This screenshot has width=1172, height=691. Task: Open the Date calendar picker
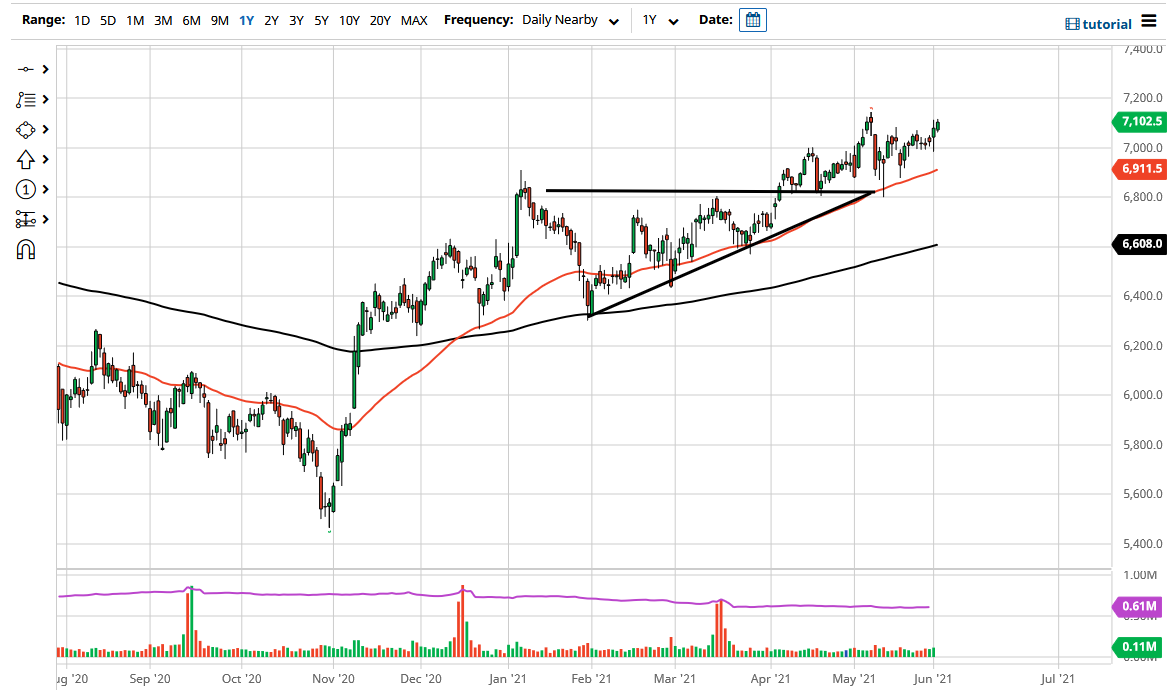tap(752, 19)
